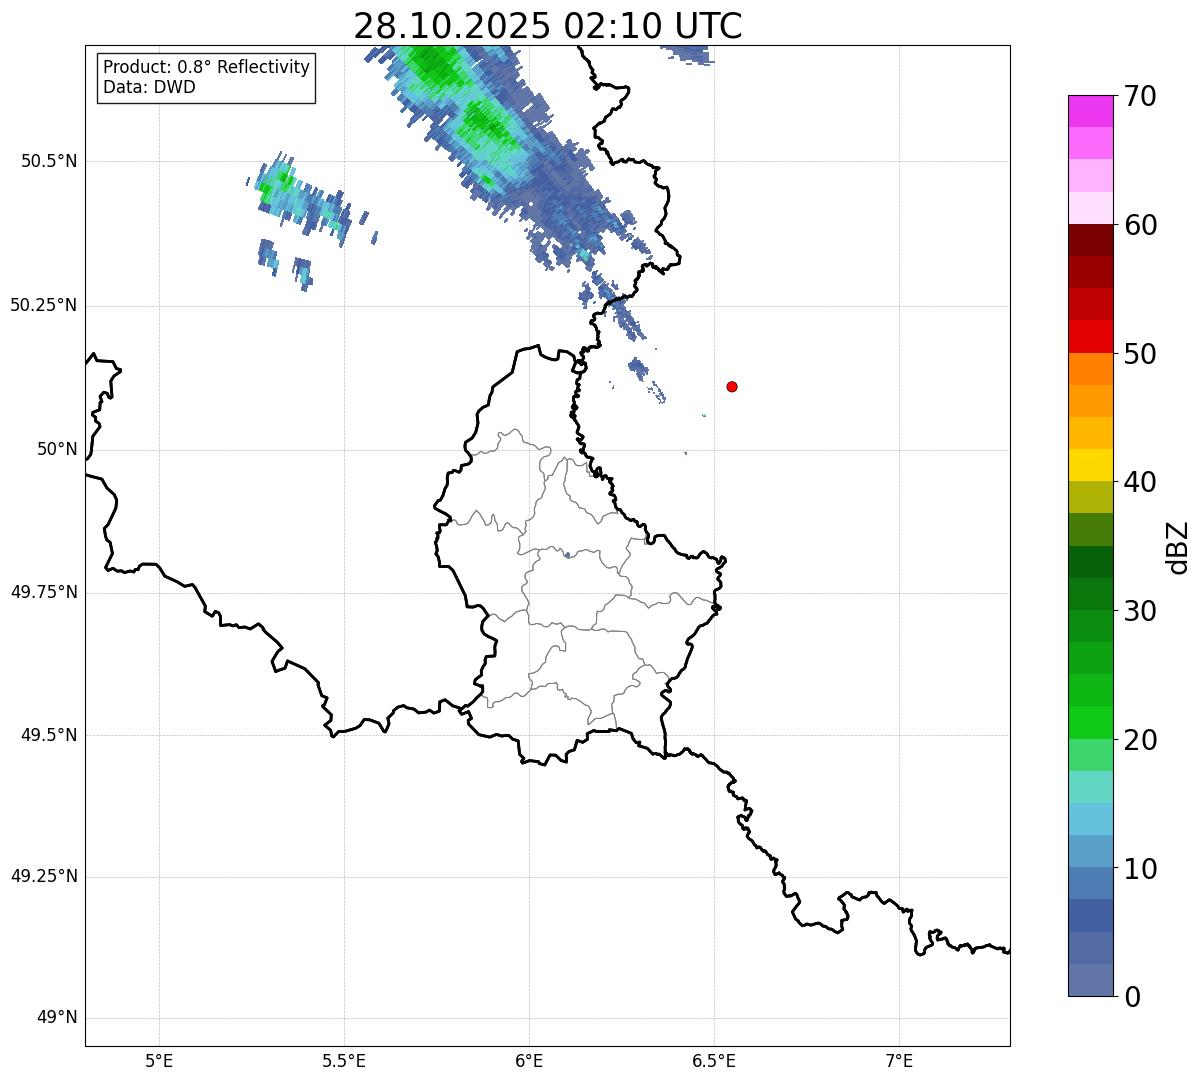Click the 6.5°E longitude label
This screenshot has width=1202, height=1081.
tap(714, 1061)
